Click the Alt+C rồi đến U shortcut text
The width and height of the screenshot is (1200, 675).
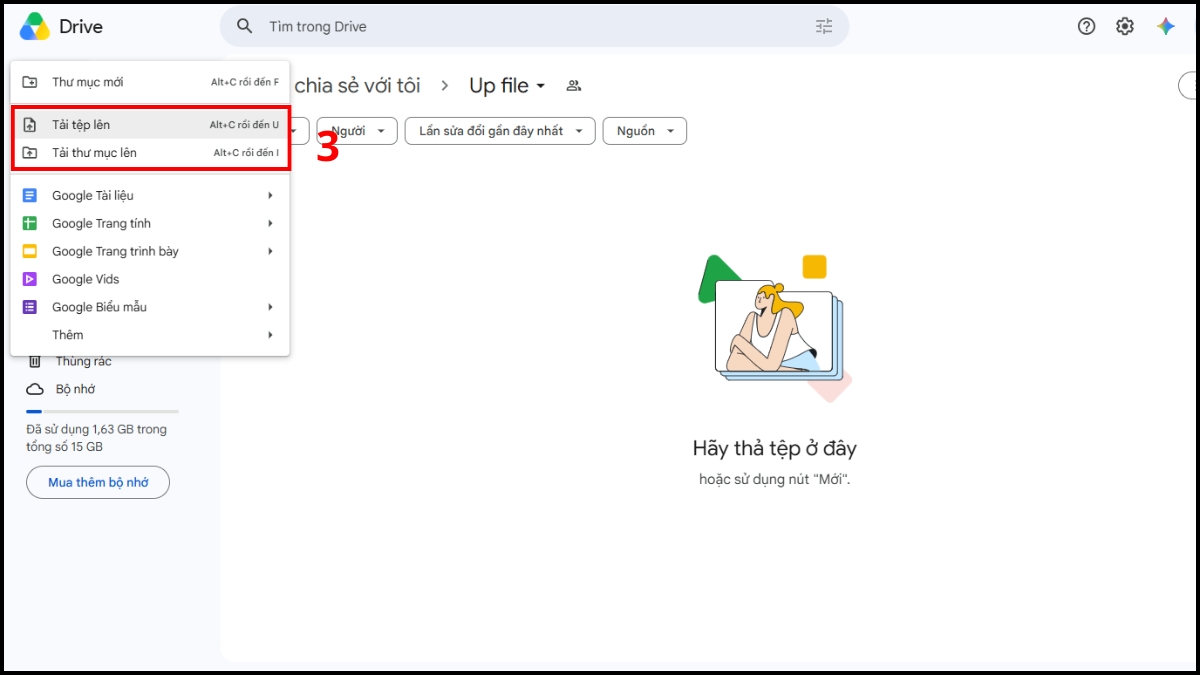(244, 125)
